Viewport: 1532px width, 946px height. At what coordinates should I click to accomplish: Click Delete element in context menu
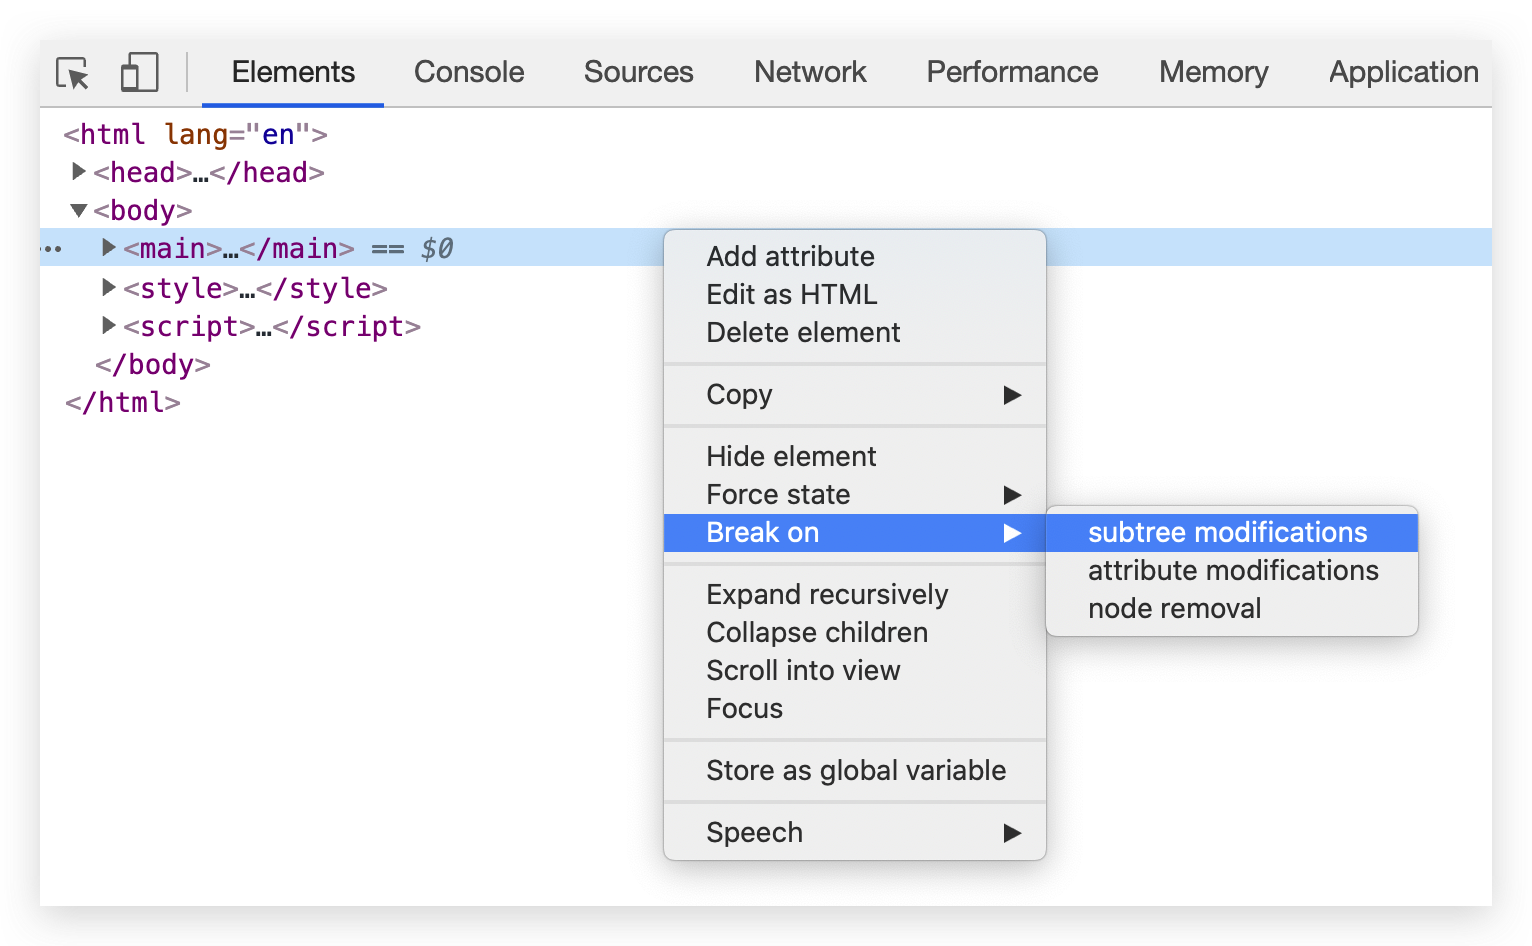(x=803, y=333)
